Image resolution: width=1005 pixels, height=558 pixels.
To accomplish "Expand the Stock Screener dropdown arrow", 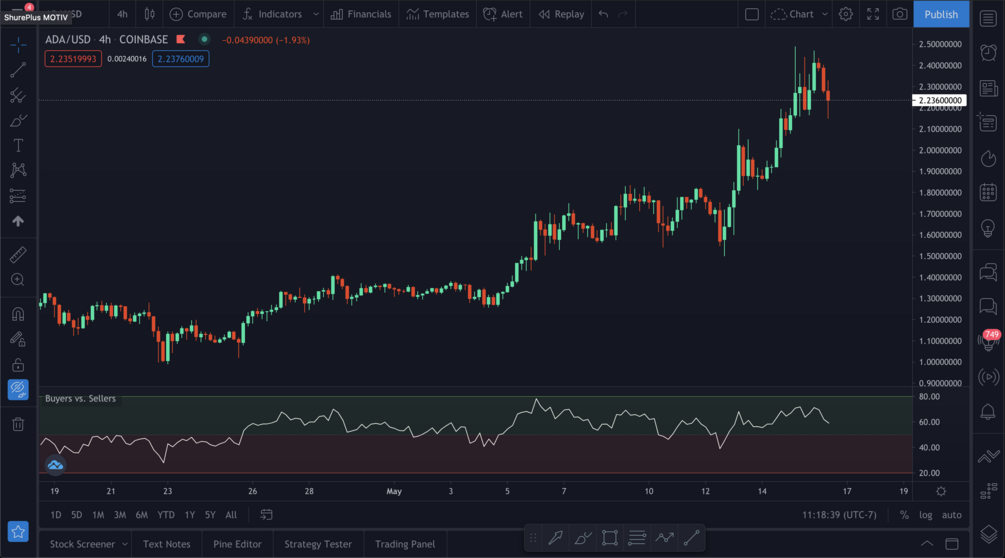I will (124, 544).
